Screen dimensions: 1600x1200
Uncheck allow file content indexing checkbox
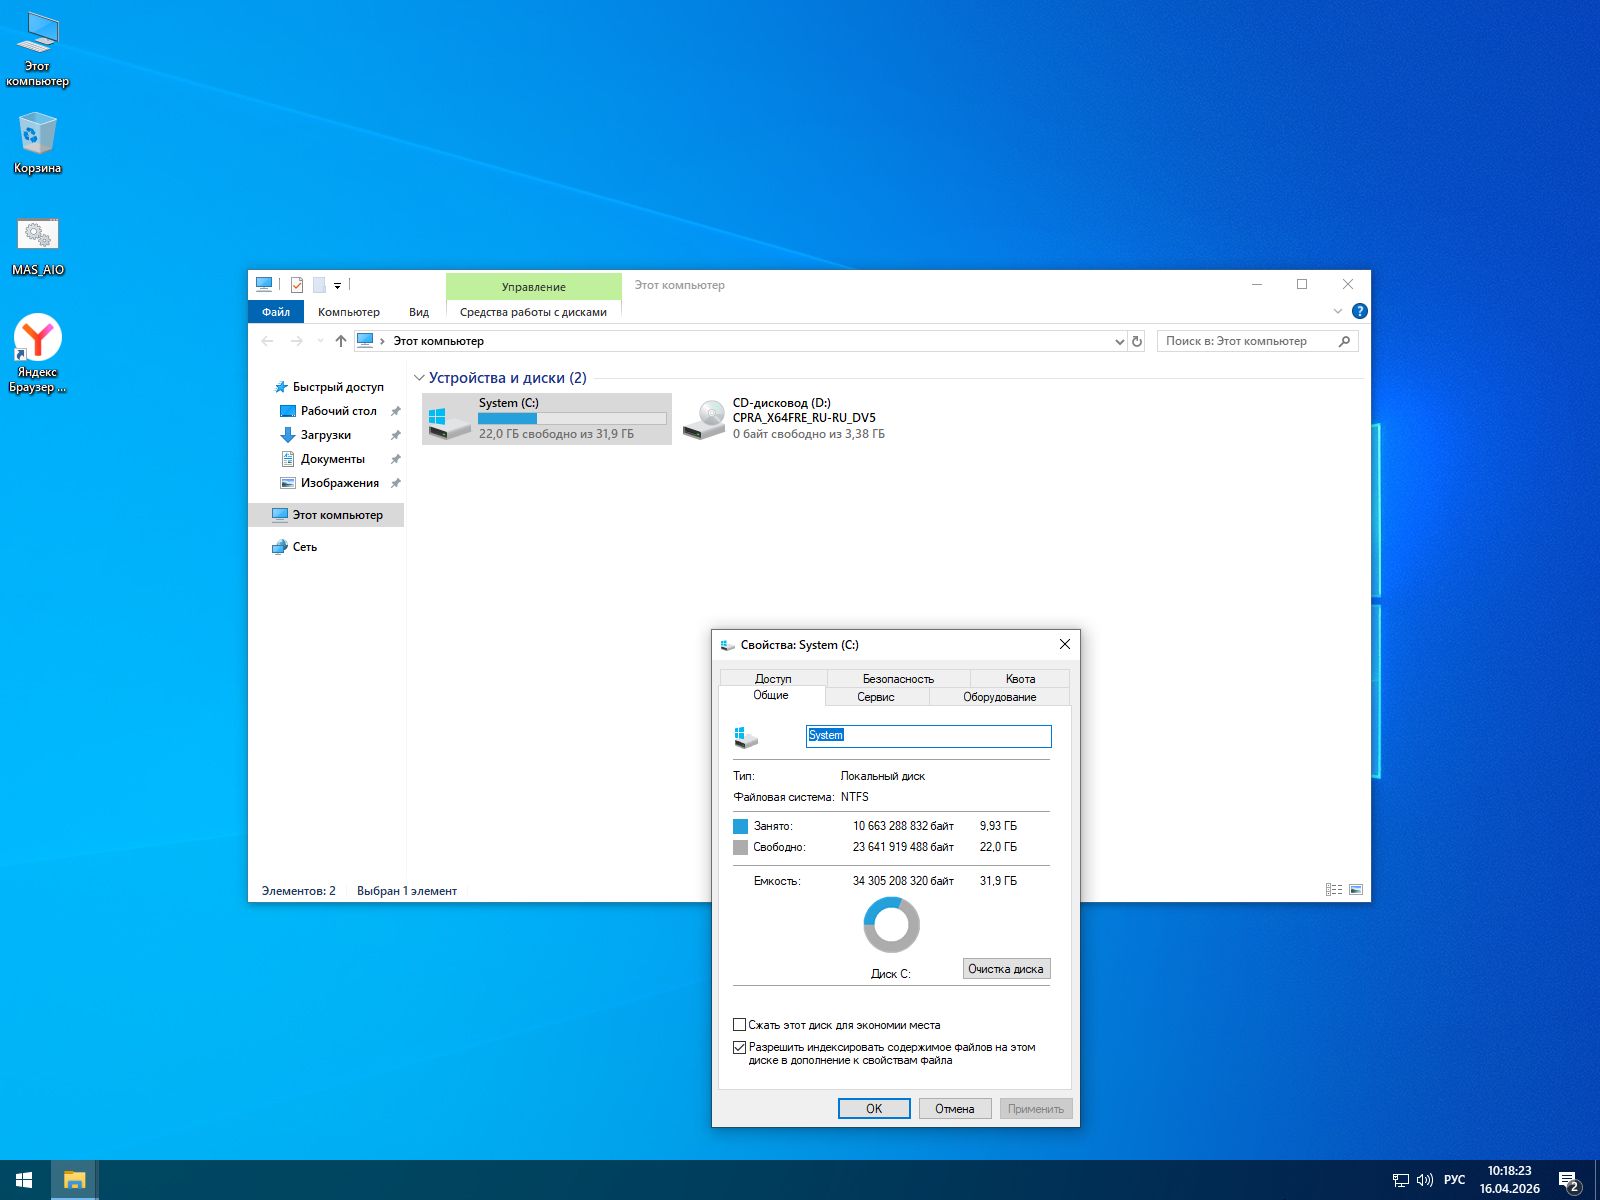[740, 1047]
